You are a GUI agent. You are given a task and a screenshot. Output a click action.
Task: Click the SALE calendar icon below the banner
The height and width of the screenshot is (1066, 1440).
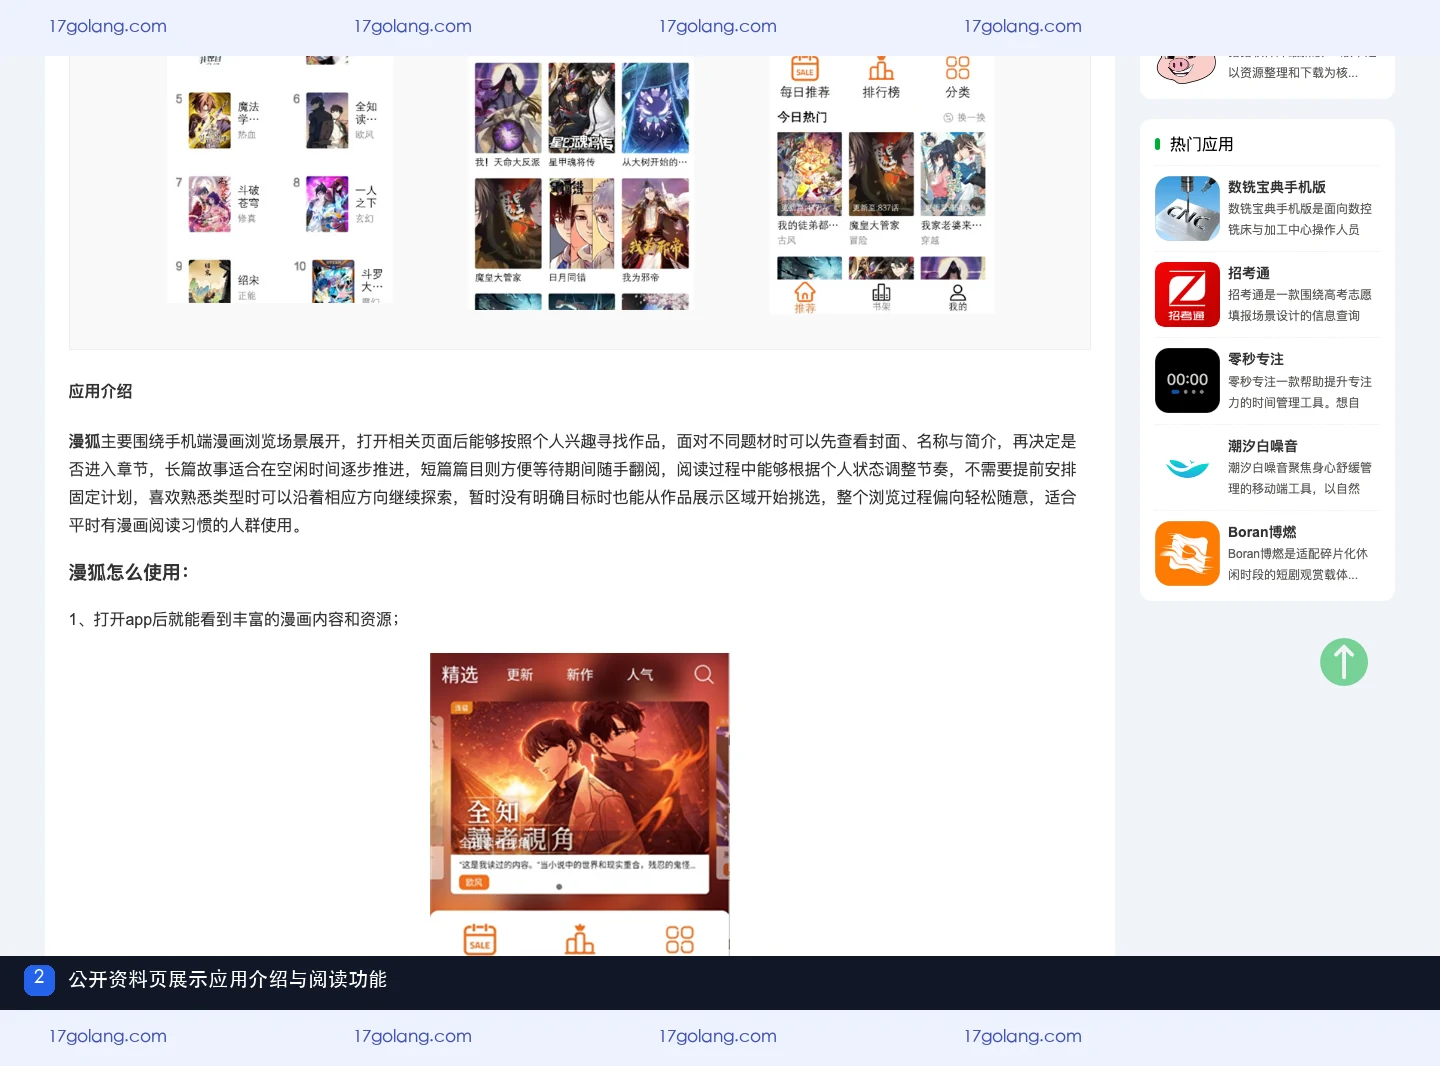[480, 939]
